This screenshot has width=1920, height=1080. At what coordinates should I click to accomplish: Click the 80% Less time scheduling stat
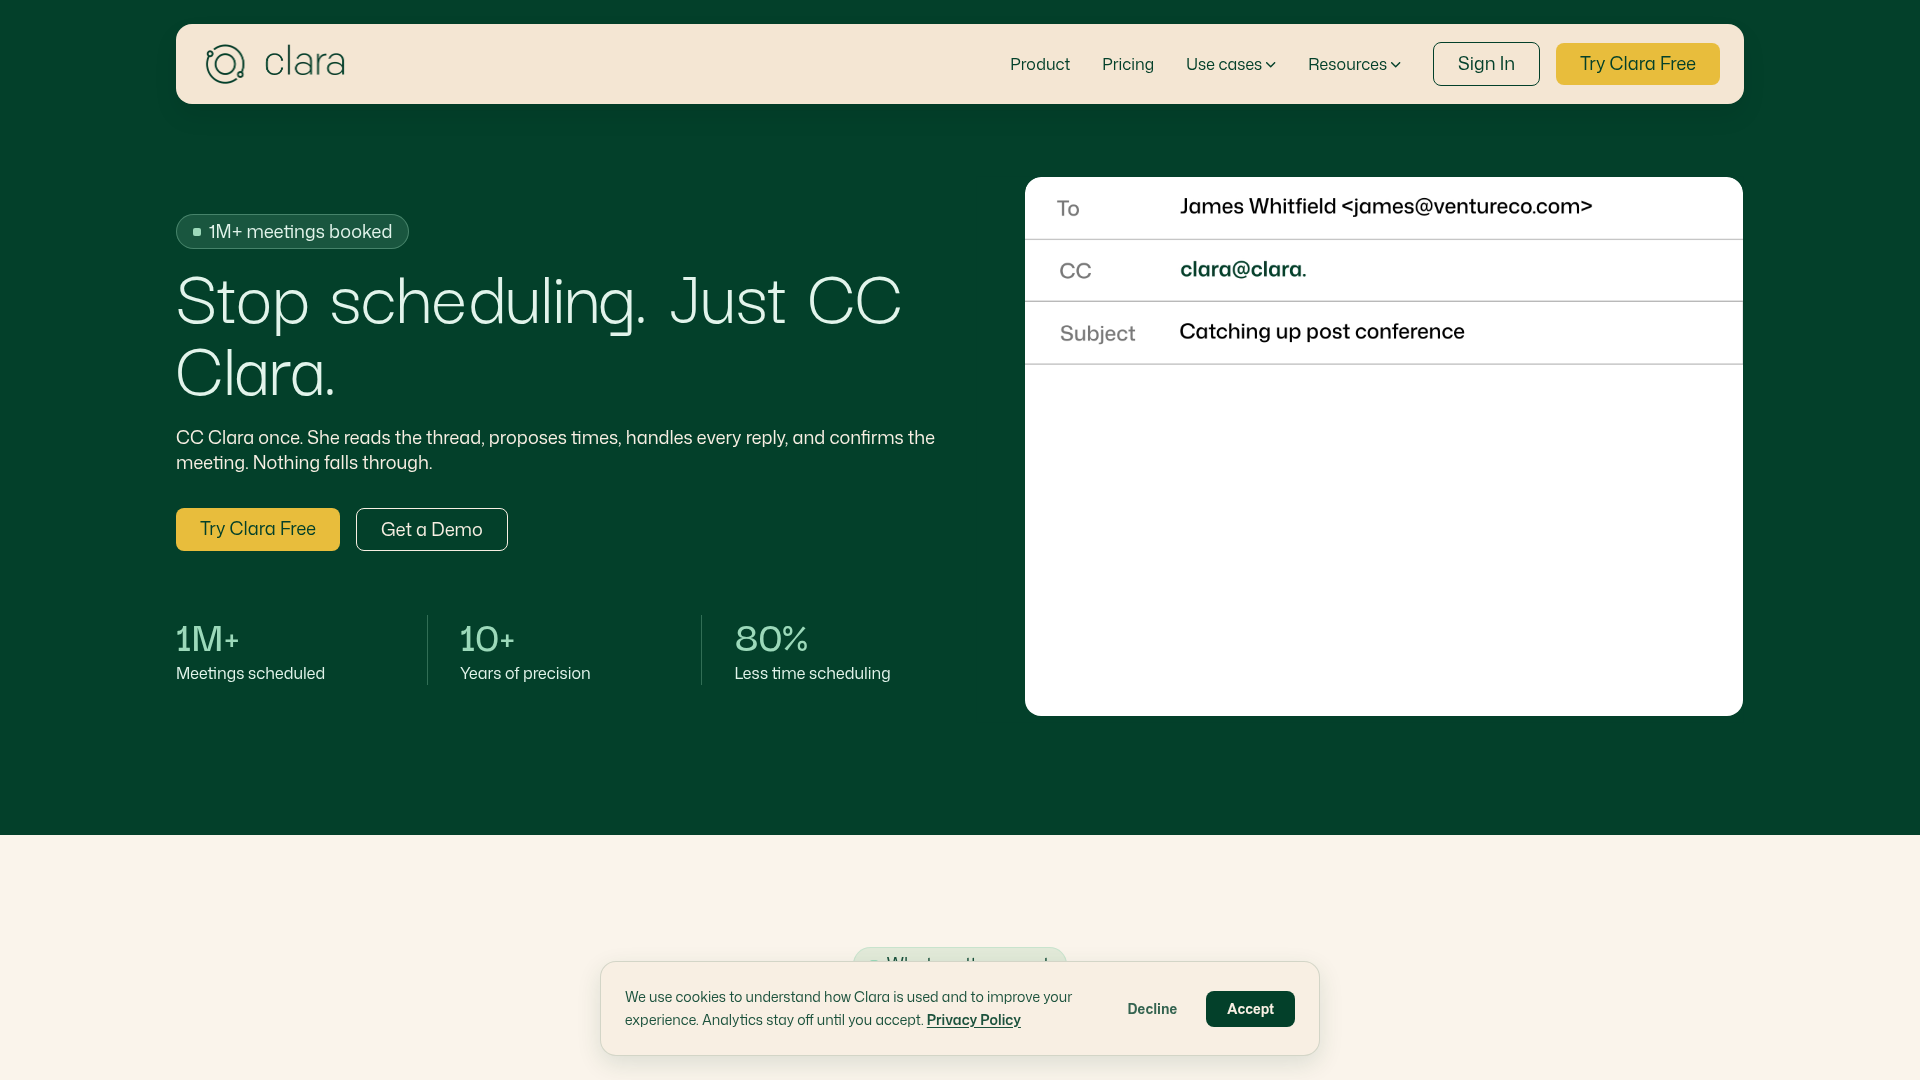coord(812,652)
